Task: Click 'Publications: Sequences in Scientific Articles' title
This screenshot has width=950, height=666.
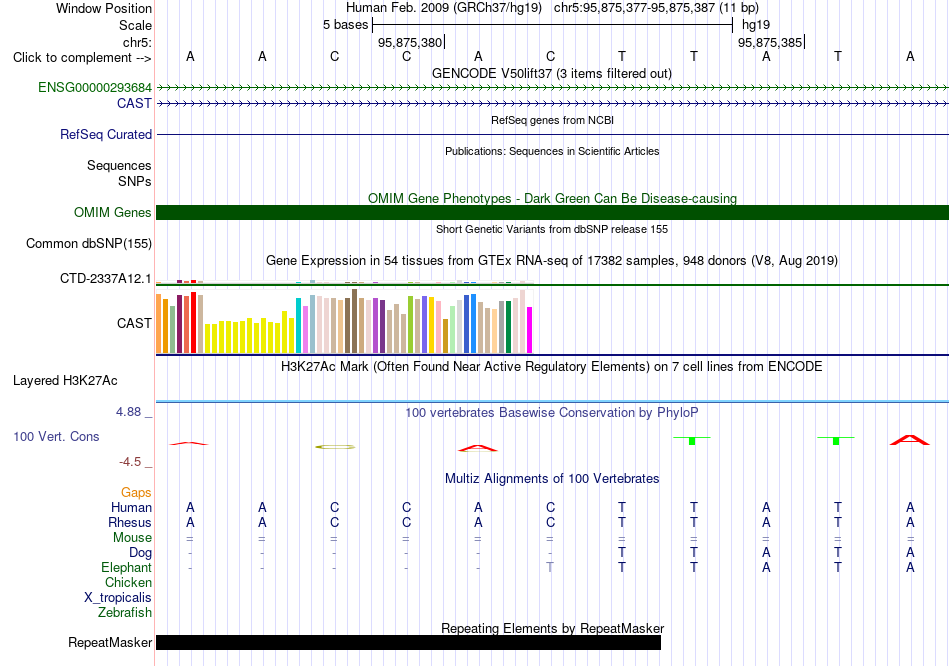Action: (552, 151)
